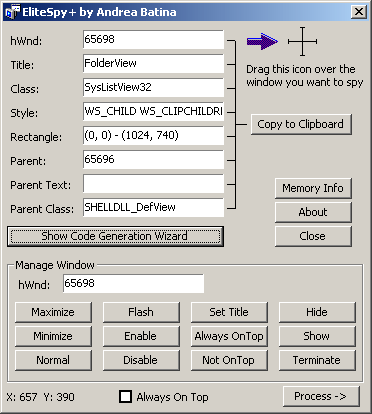Flash the managed window
Image resolution: width=372 pixels, height=414 pixels.
pyautogui.click(x=141, y=312)
